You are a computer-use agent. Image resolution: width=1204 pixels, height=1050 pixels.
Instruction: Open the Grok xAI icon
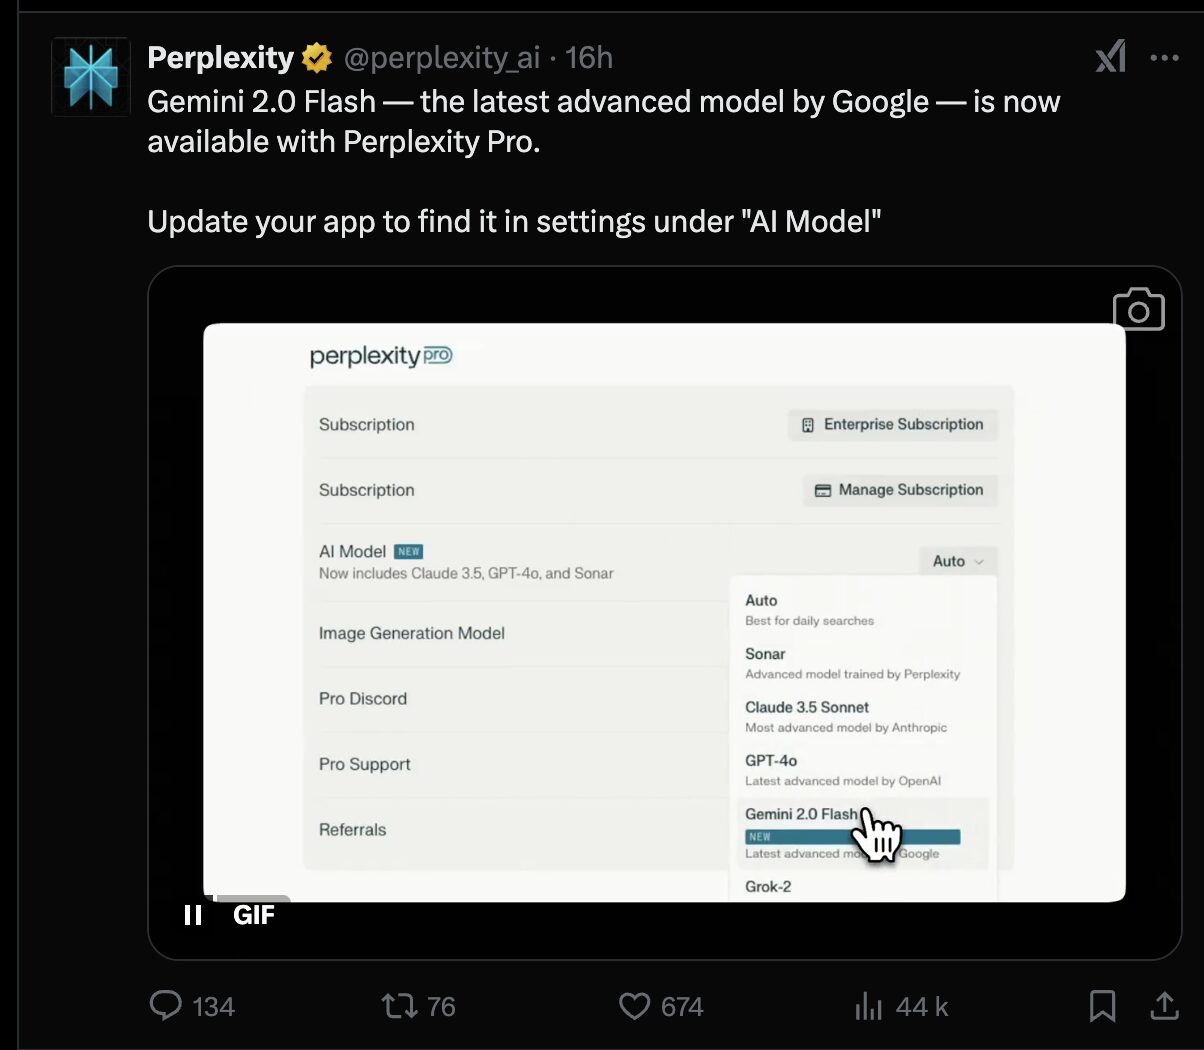pos(1111,57)
